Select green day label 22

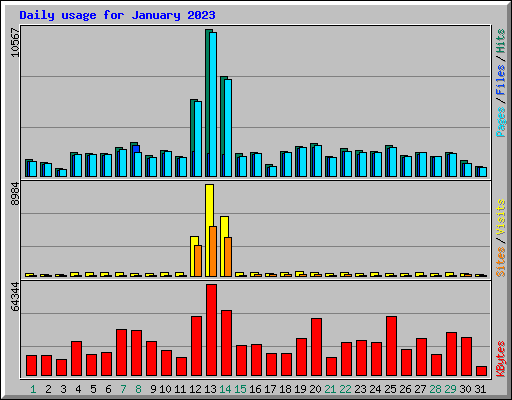[345, 389]
